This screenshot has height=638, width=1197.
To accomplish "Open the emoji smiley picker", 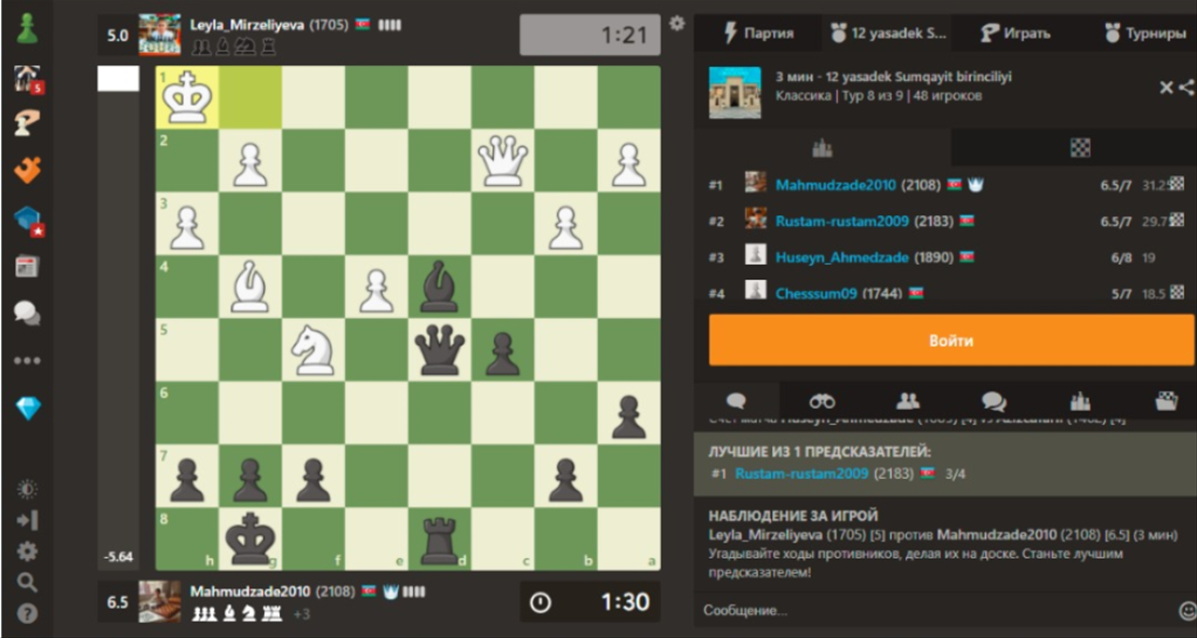I will pyautogui.click(x=1186, y=611).
